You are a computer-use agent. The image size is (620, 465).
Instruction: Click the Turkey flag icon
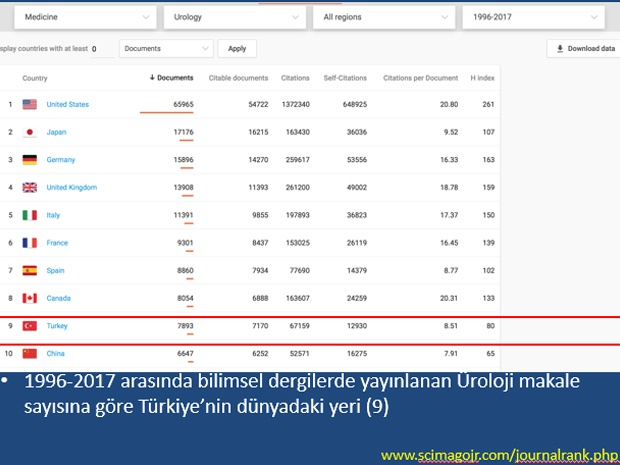(x=29, y=326)
